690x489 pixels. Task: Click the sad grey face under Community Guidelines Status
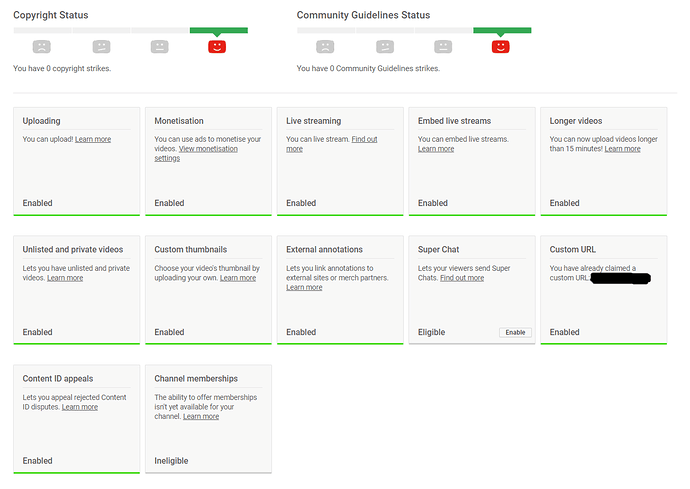(x=325, y=47)
